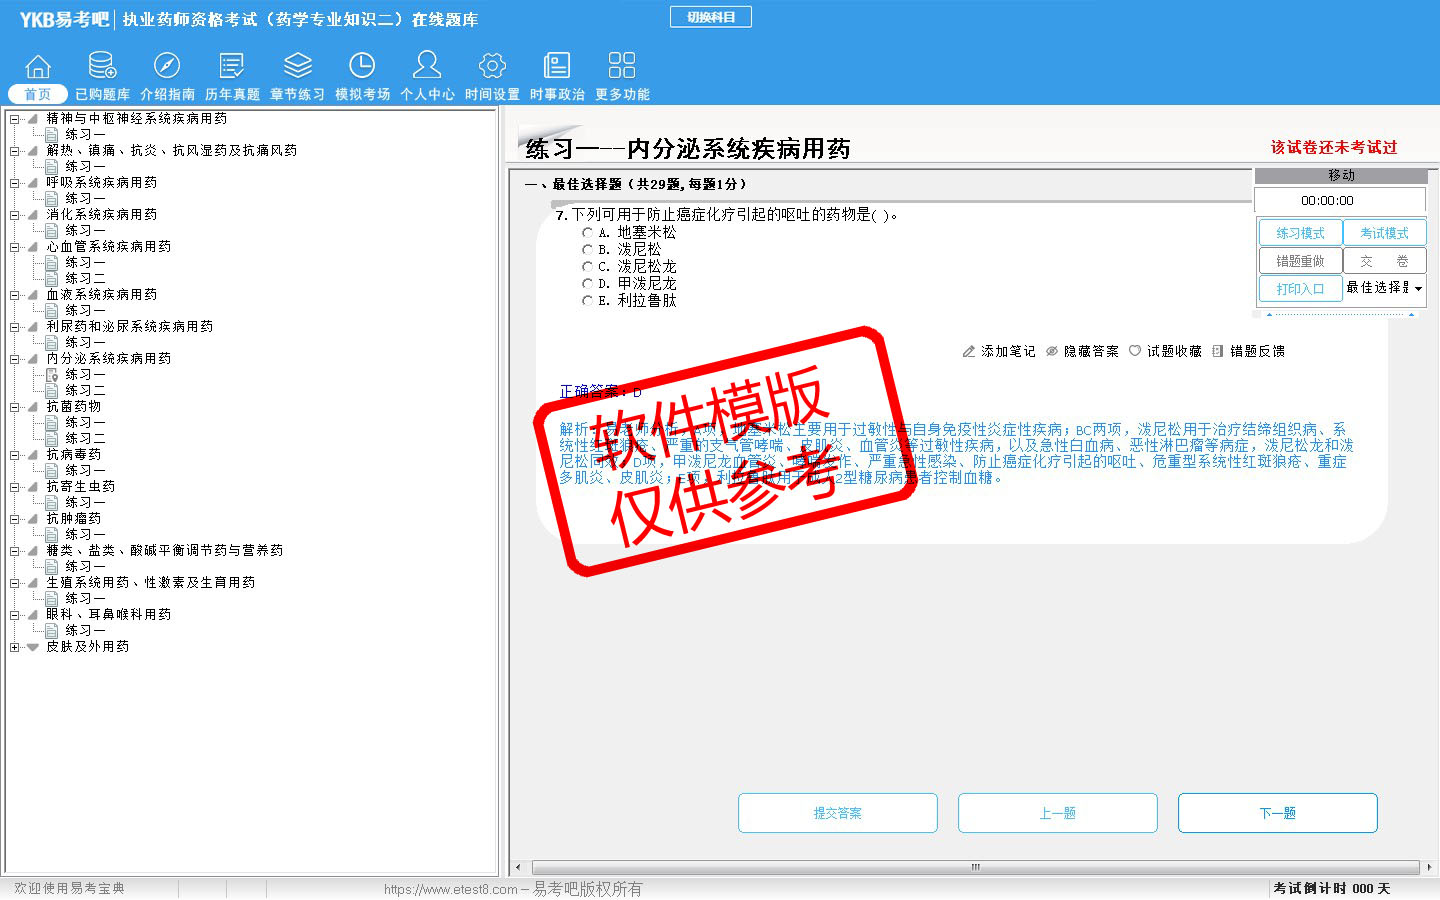1440x900 pixels.
Task: Open the 模拟考场 clock icon
Action: [x=362, y=66]
